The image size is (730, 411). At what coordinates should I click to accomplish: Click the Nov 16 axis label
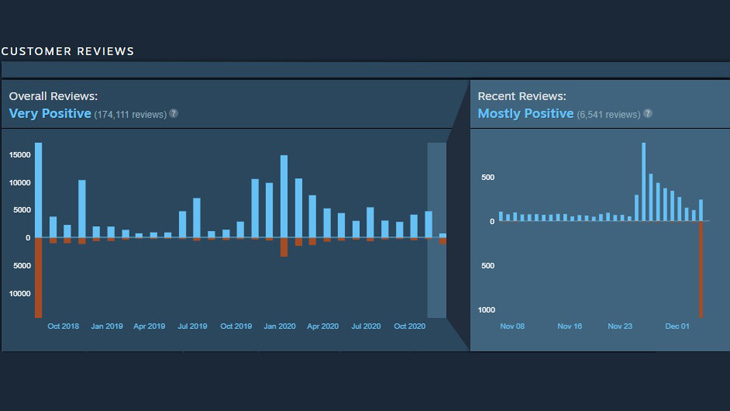point(570,326)
